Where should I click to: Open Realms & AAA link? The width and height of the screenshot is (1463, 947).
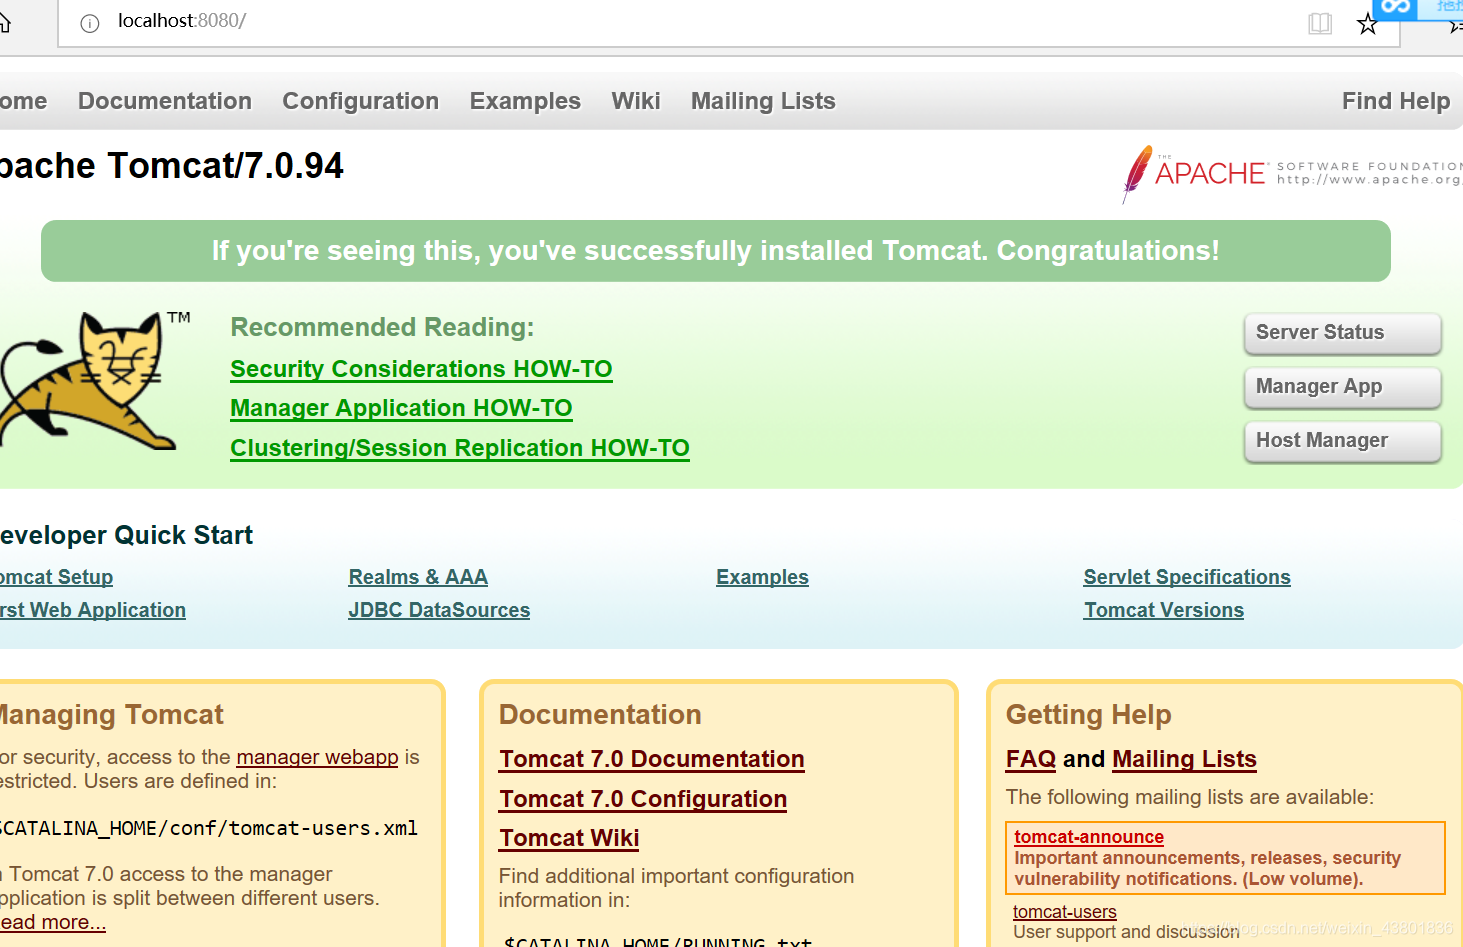click(x=418, y=577)
